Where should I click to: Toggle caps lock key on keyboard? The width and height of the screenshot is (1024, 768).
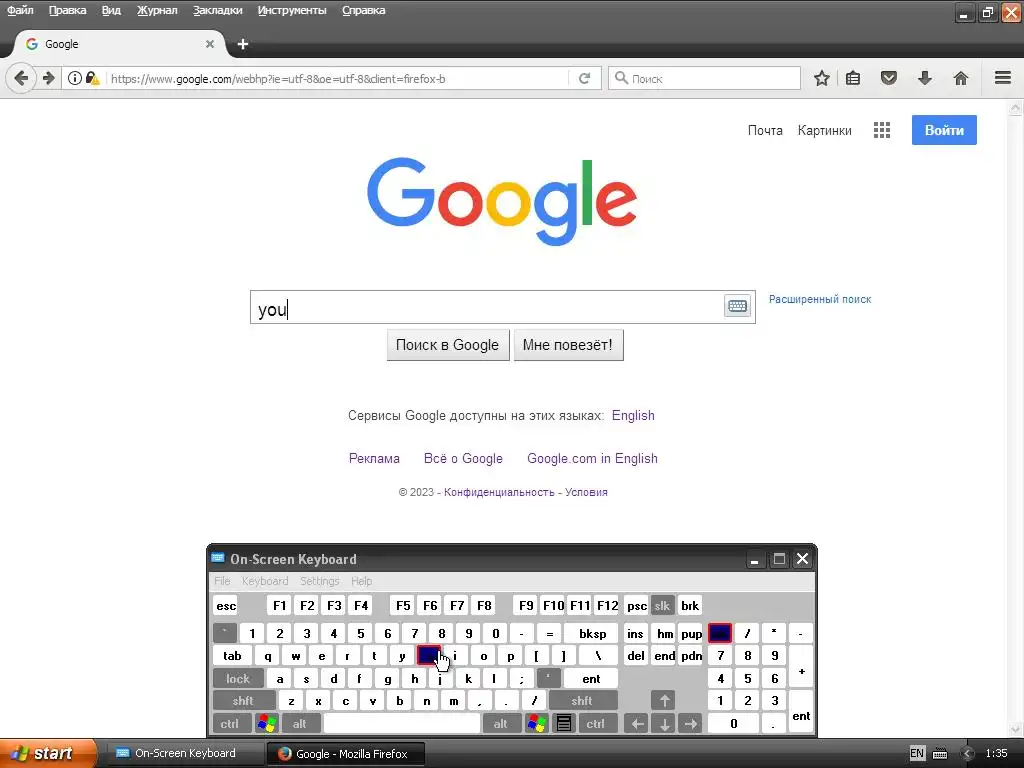(238, 679)
